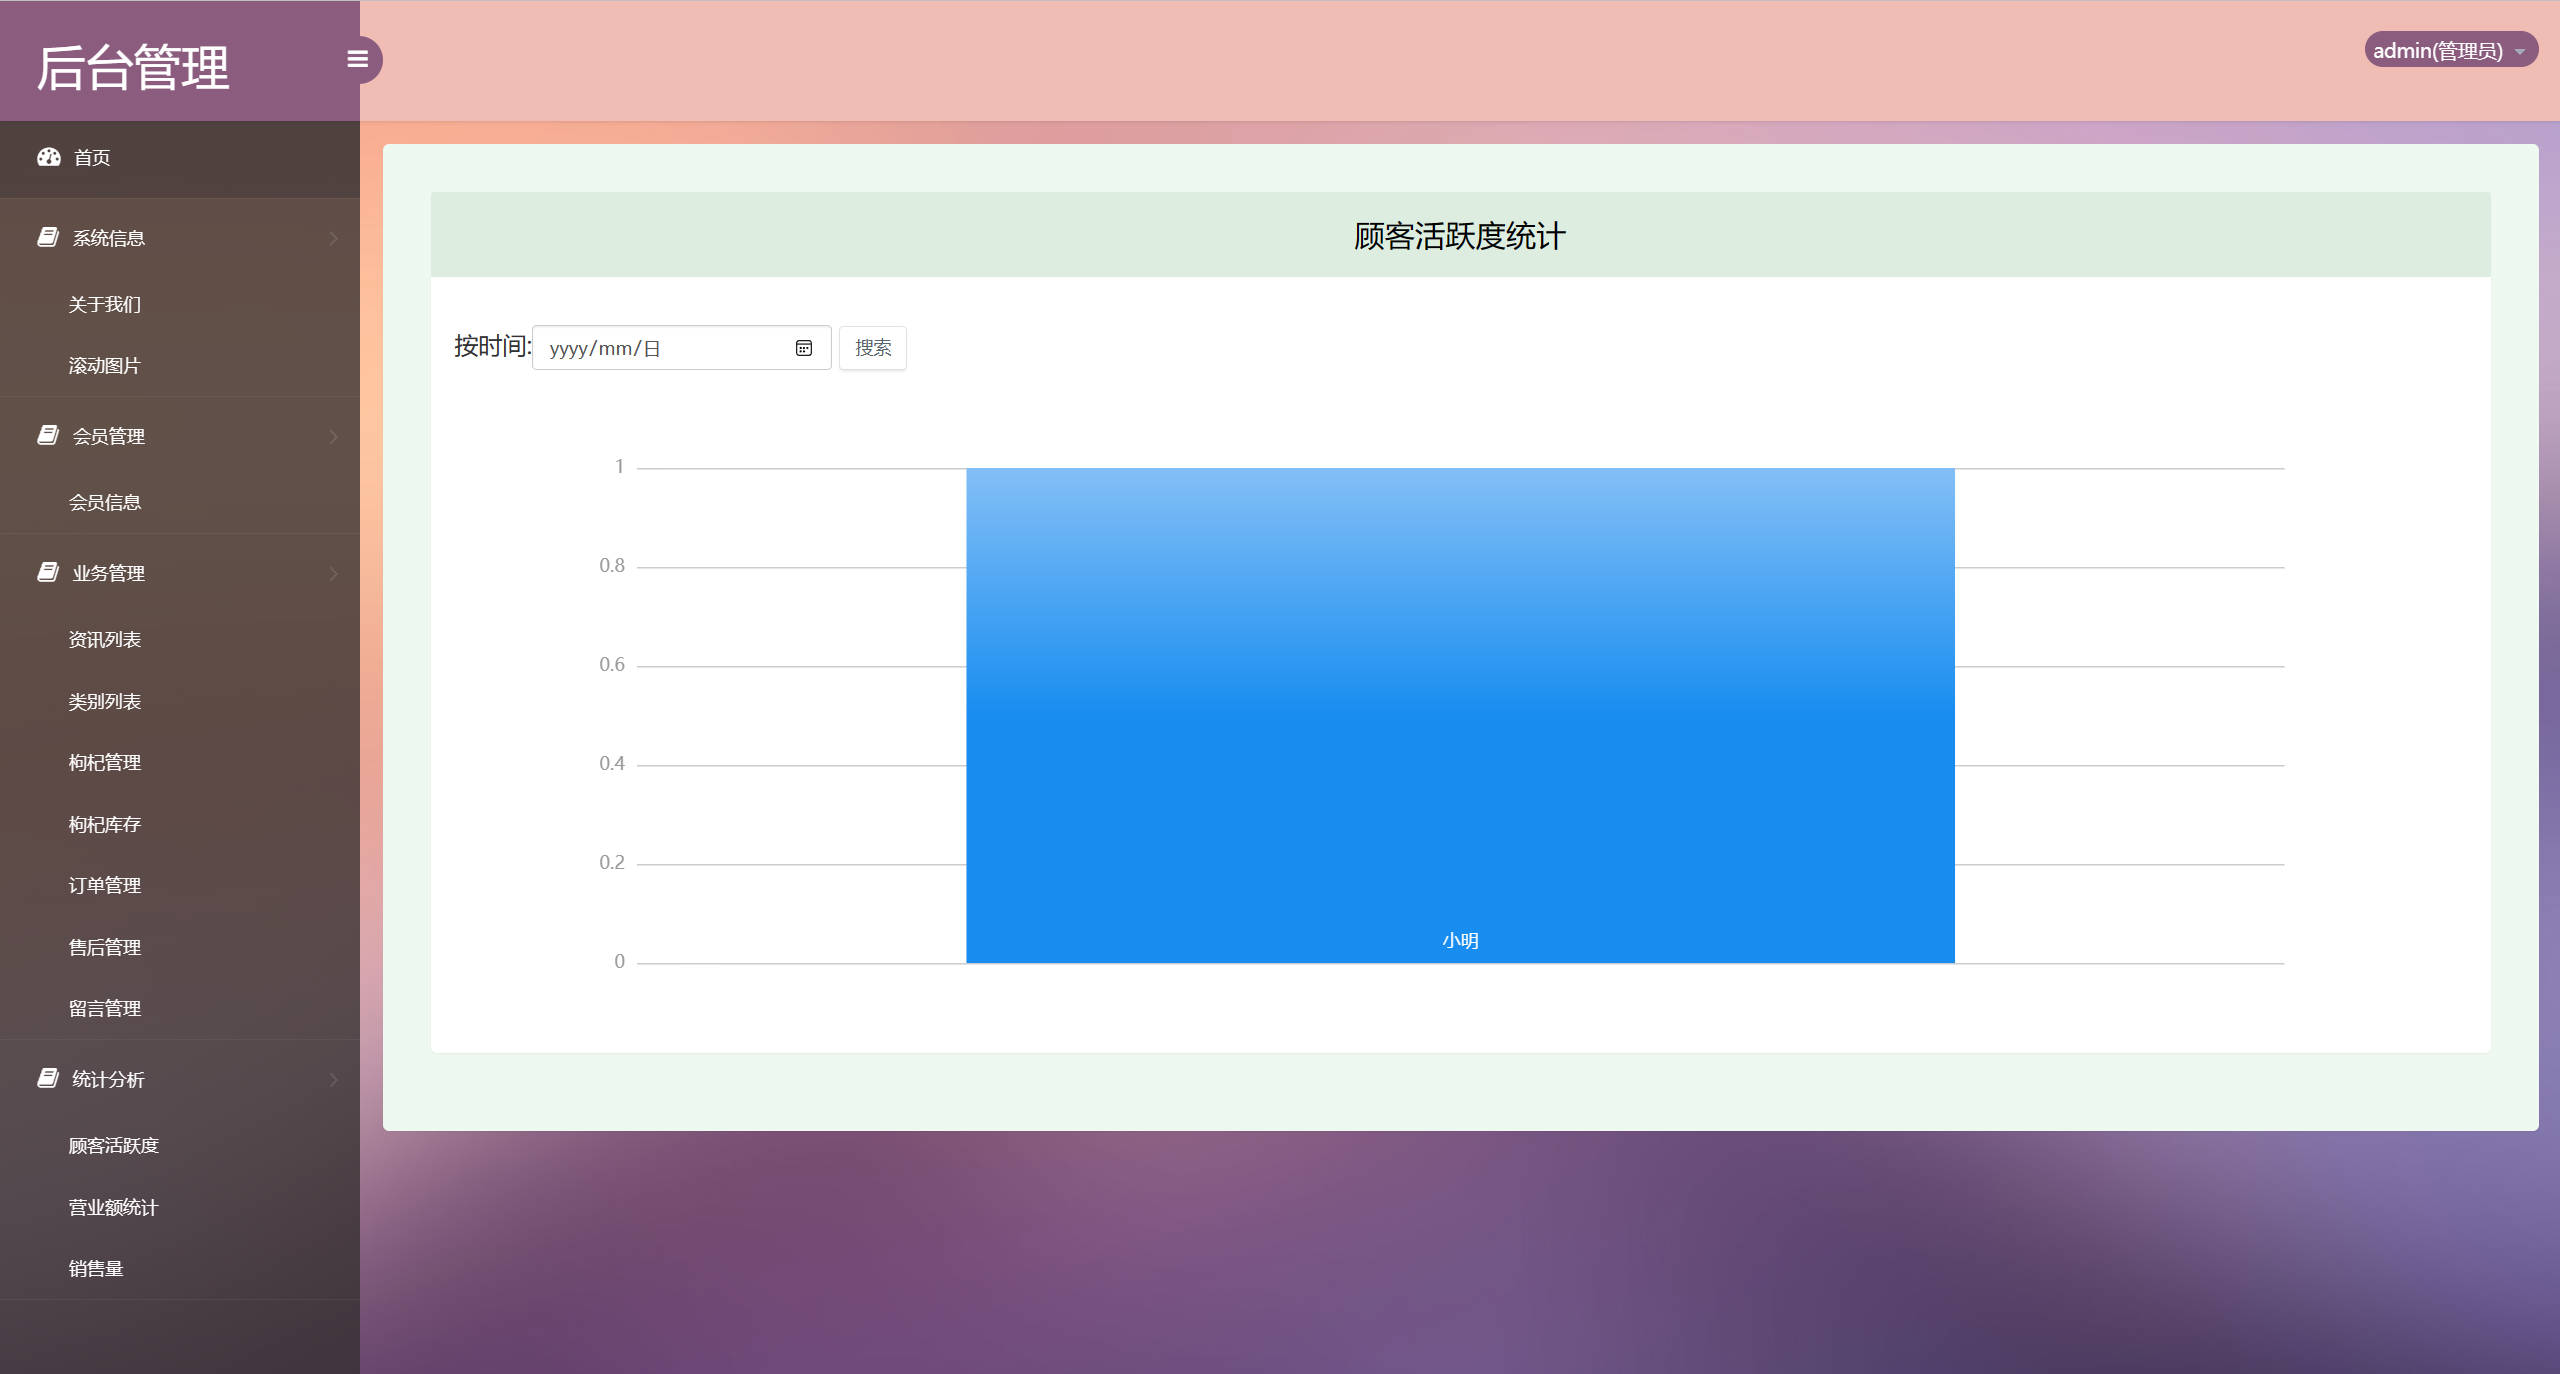Expand the 会员管理 section chevron
Image resolution: width=2560 pixels, height=1374 pixels.
tap(333, 436)
